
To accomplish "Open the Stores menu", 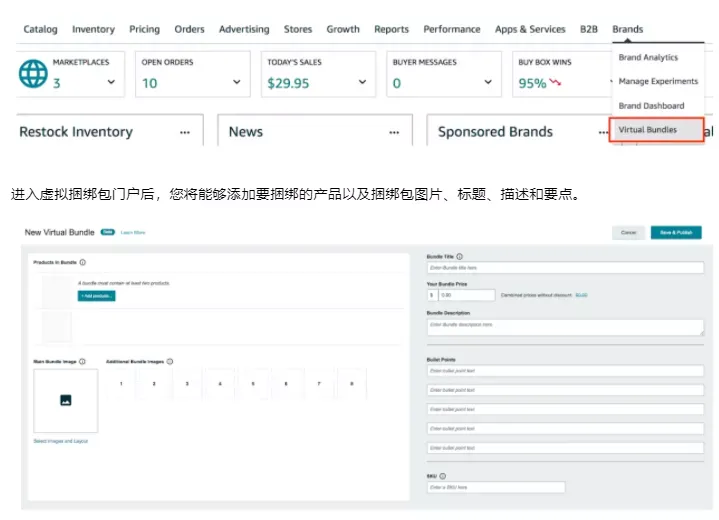I will click(298, 29).
